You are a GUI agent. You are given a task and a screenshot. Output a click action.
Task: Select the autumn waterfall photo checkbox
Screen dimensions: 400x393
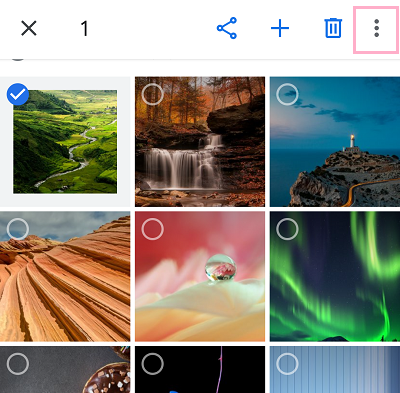pyautogui.click(x=153, y=94)
